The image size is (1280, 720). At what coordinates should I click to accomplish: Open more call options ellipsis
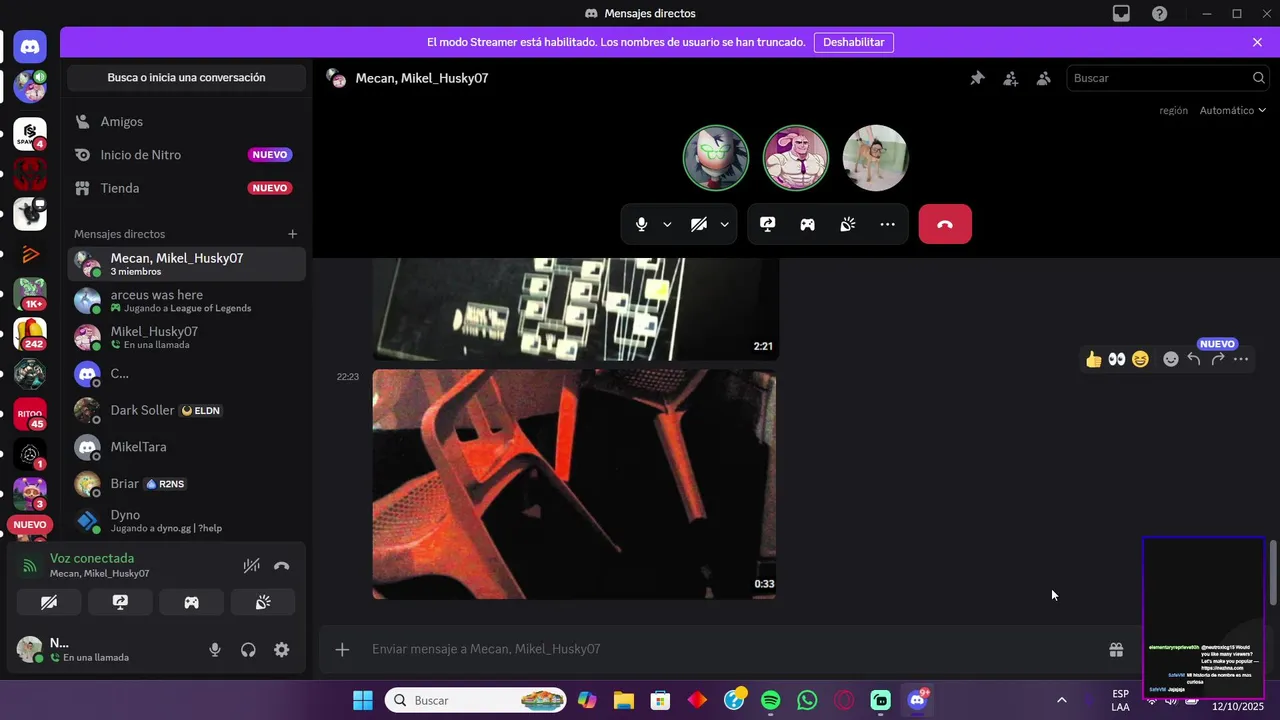point(887,224)
